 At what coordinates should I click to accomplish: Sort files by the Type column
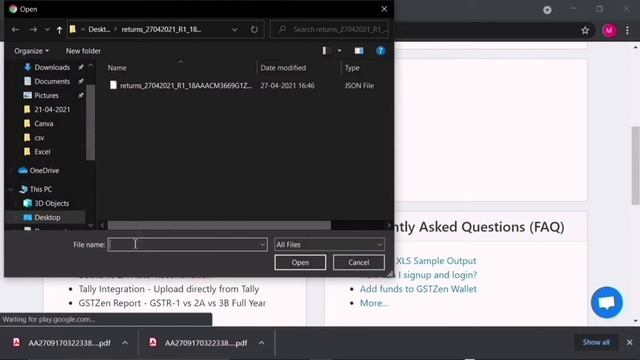[352, 68]
